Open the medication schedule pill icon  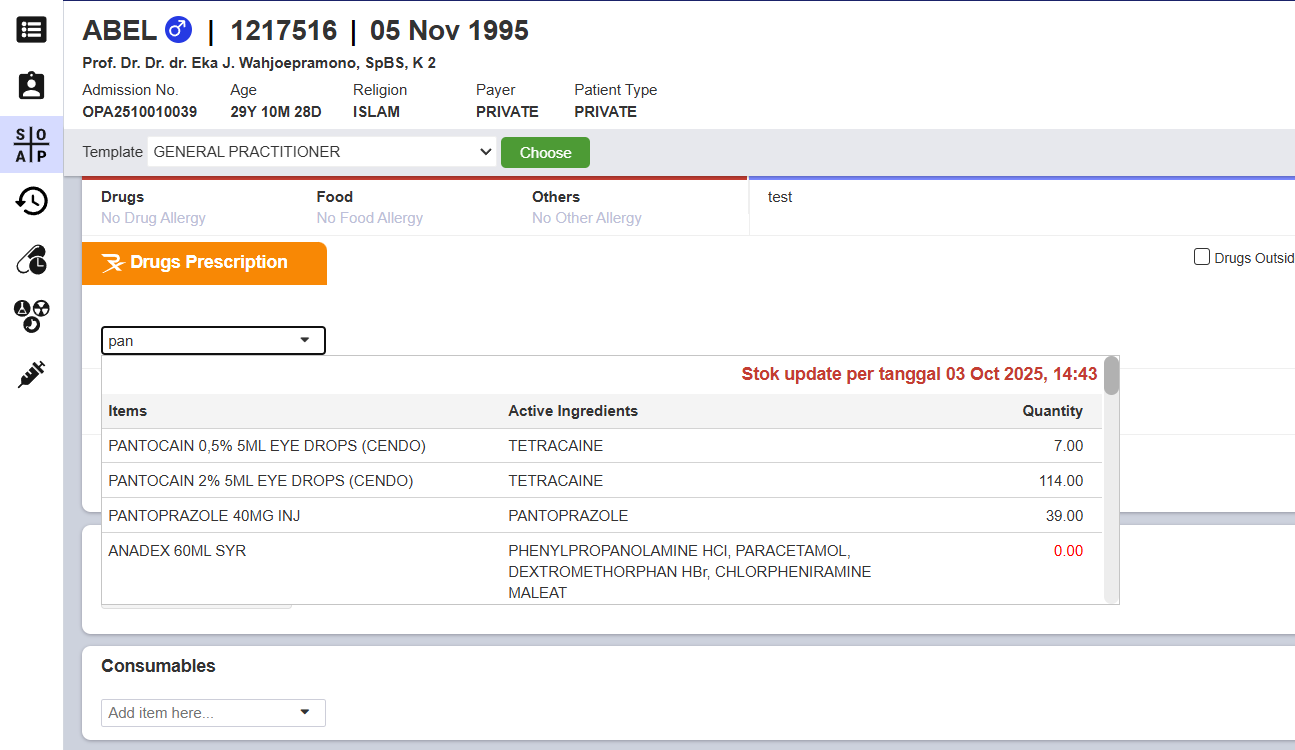[31, 260]
